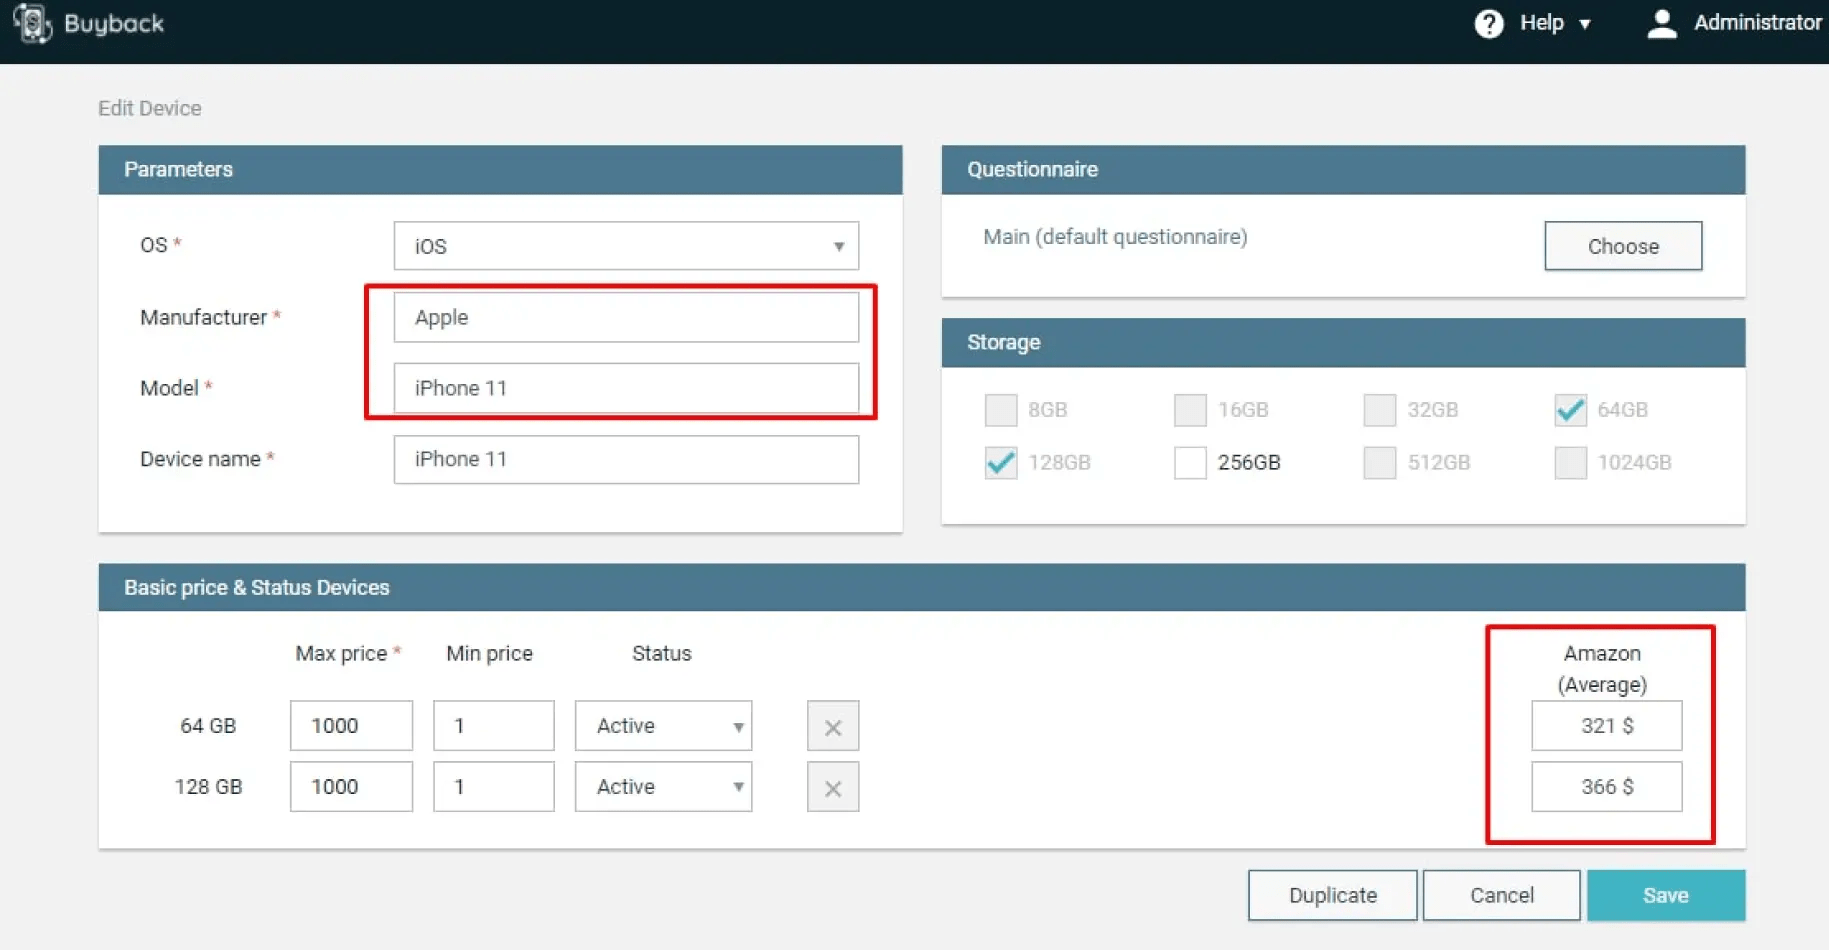Viewport: 1829px width, 950px height.
Task: Click the Manufacturer field containing Apple
Action: click(626, 317)
